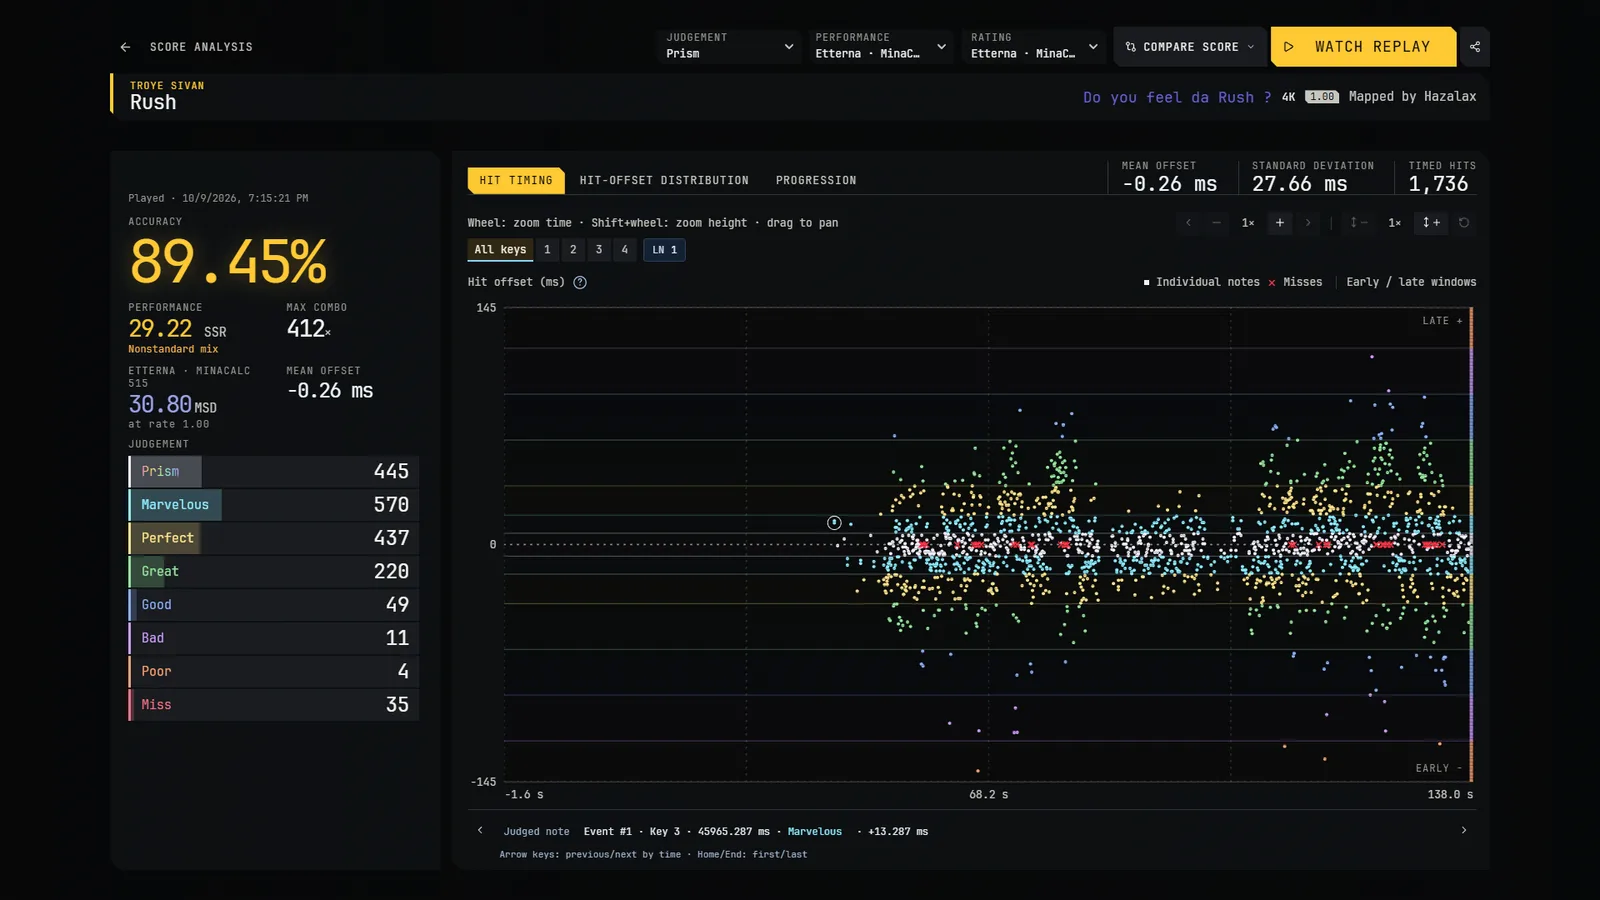Image resolution: width=1600 pixels, height=900 pixels.
Task: Click the Nonstandard mix label
Action: pos(173,349)
